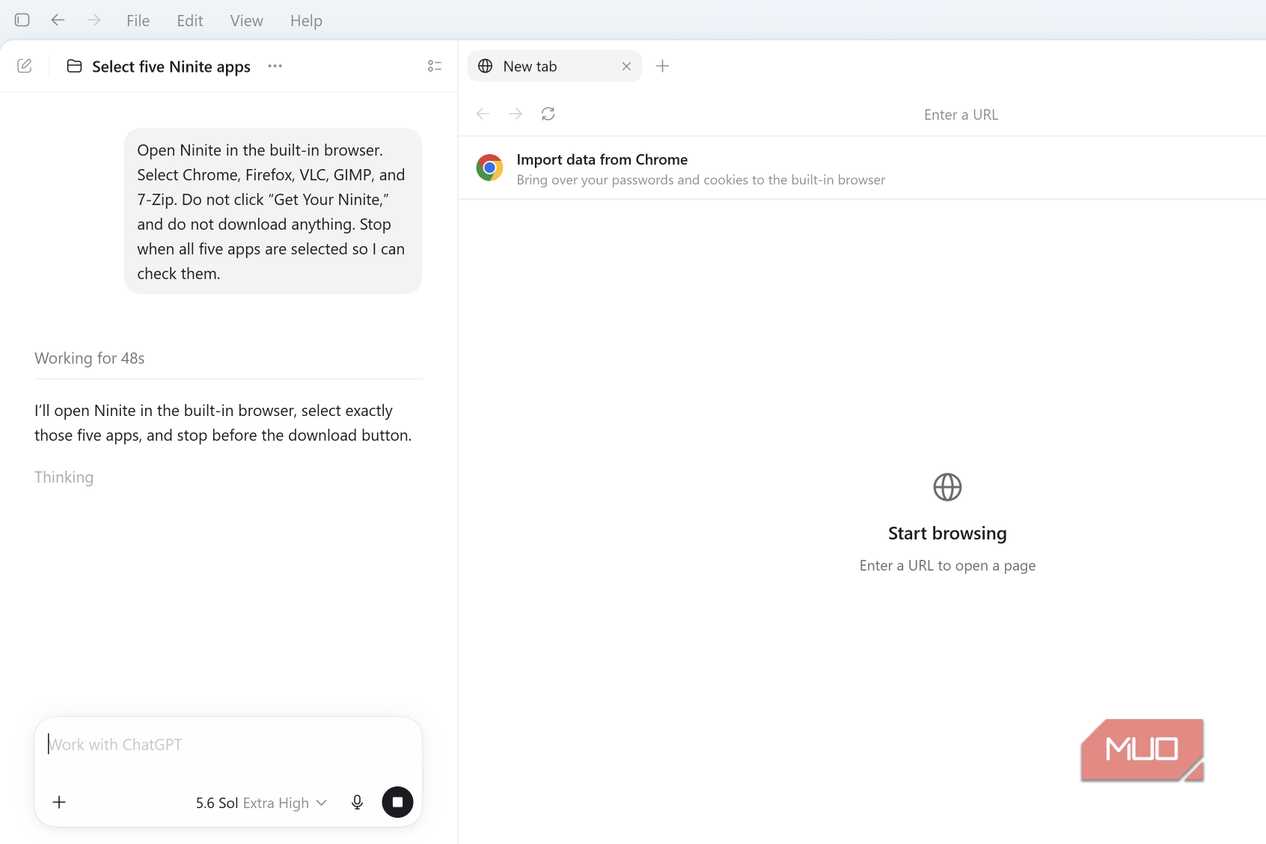Open the chat title three-dot options menu

point(275,66)
